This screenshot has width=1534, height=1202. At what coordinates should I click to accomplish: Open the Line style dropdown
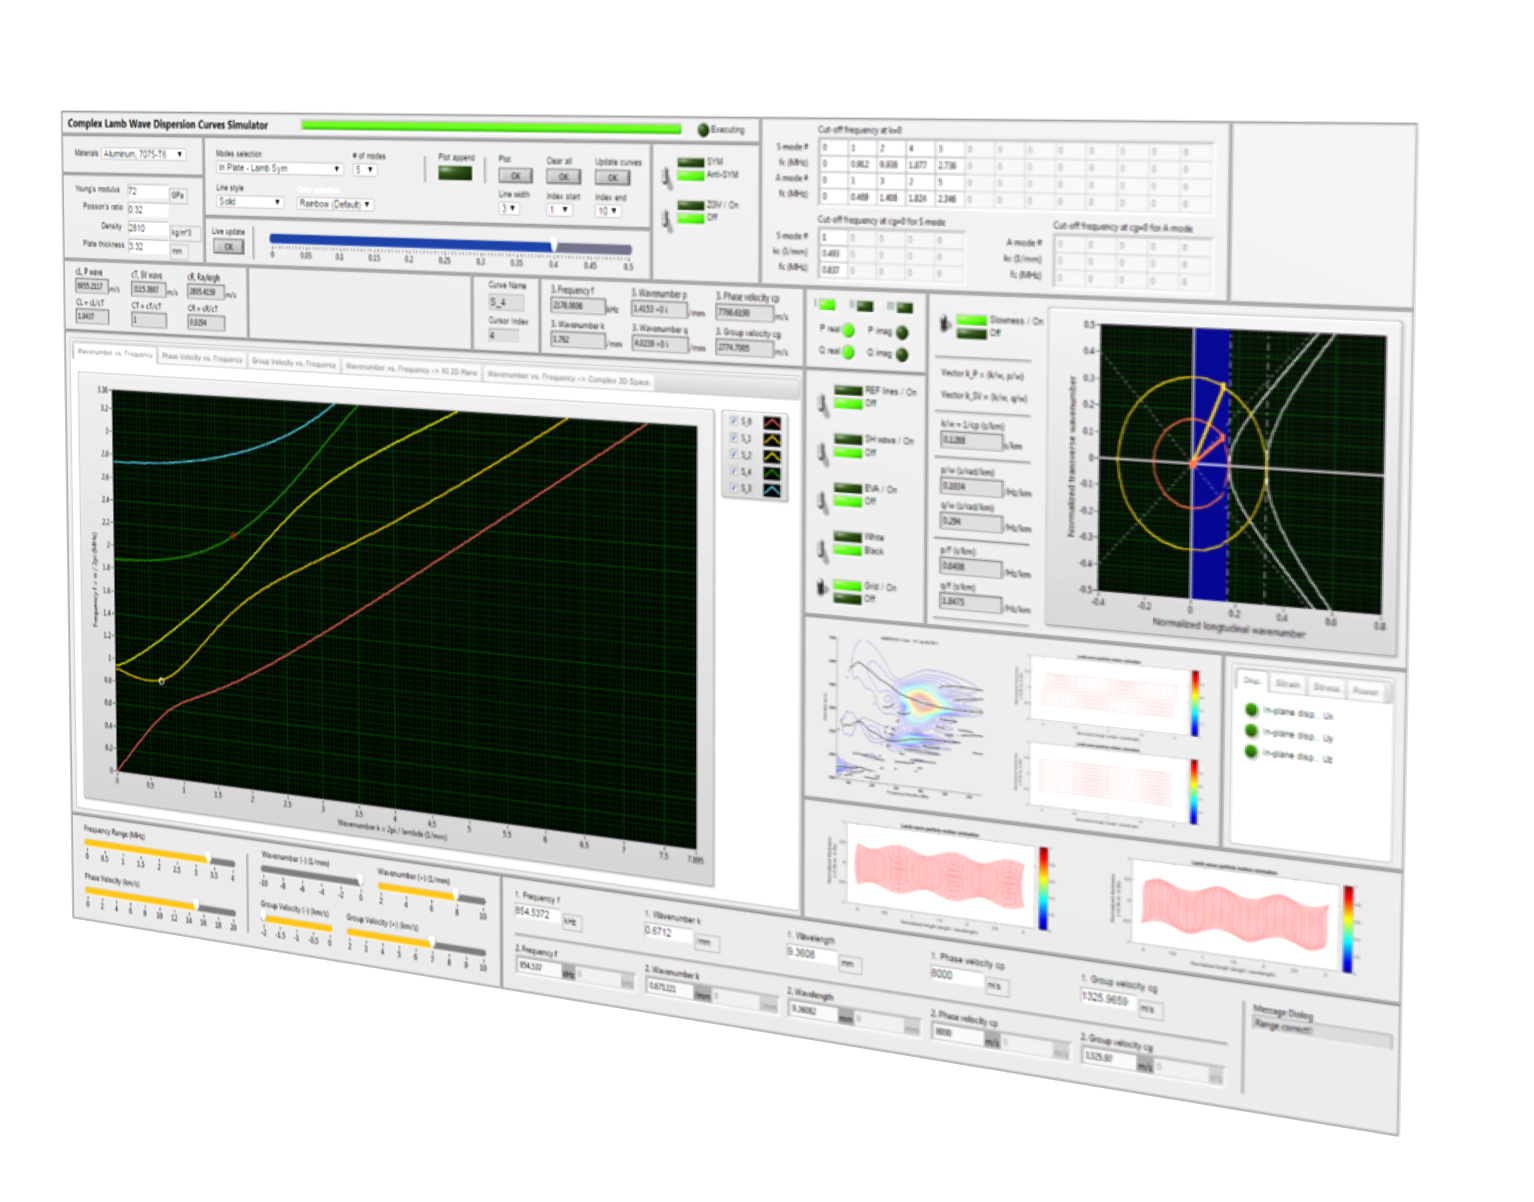pyautogui.click(x=250, y=201)
